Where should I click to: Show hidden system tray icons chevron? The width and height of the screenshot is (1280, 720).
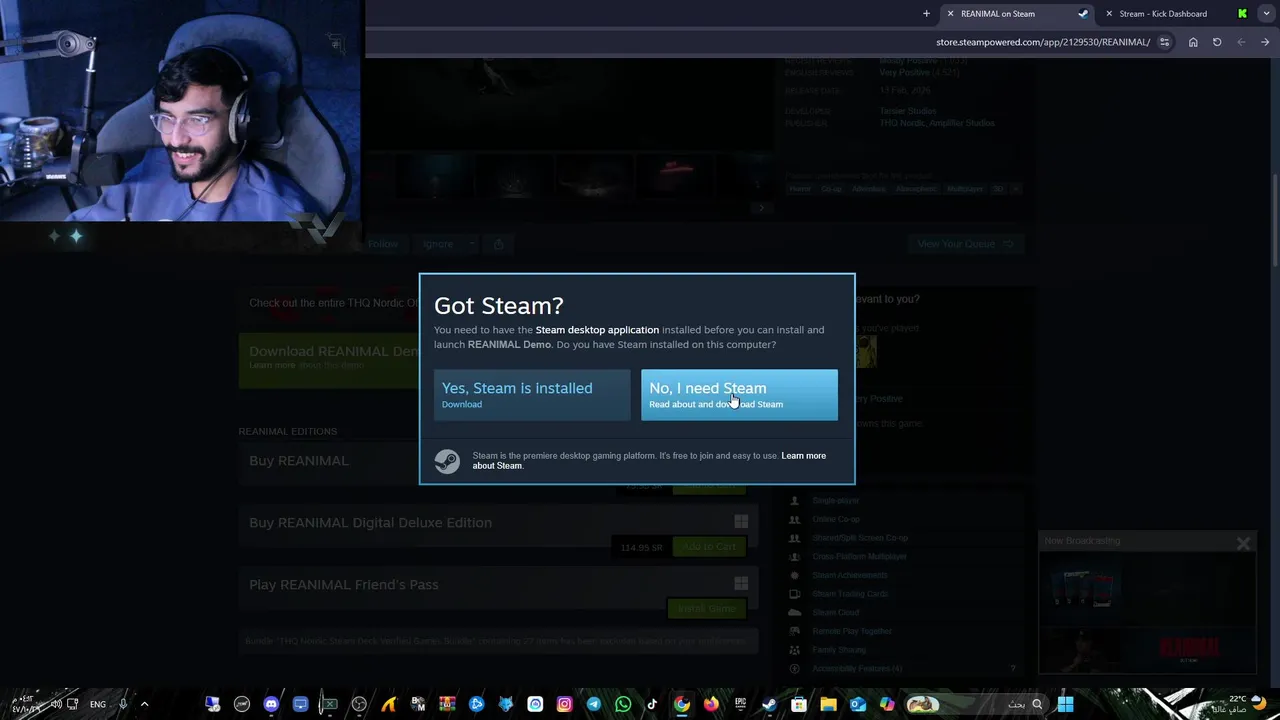(x=144, y=704)
